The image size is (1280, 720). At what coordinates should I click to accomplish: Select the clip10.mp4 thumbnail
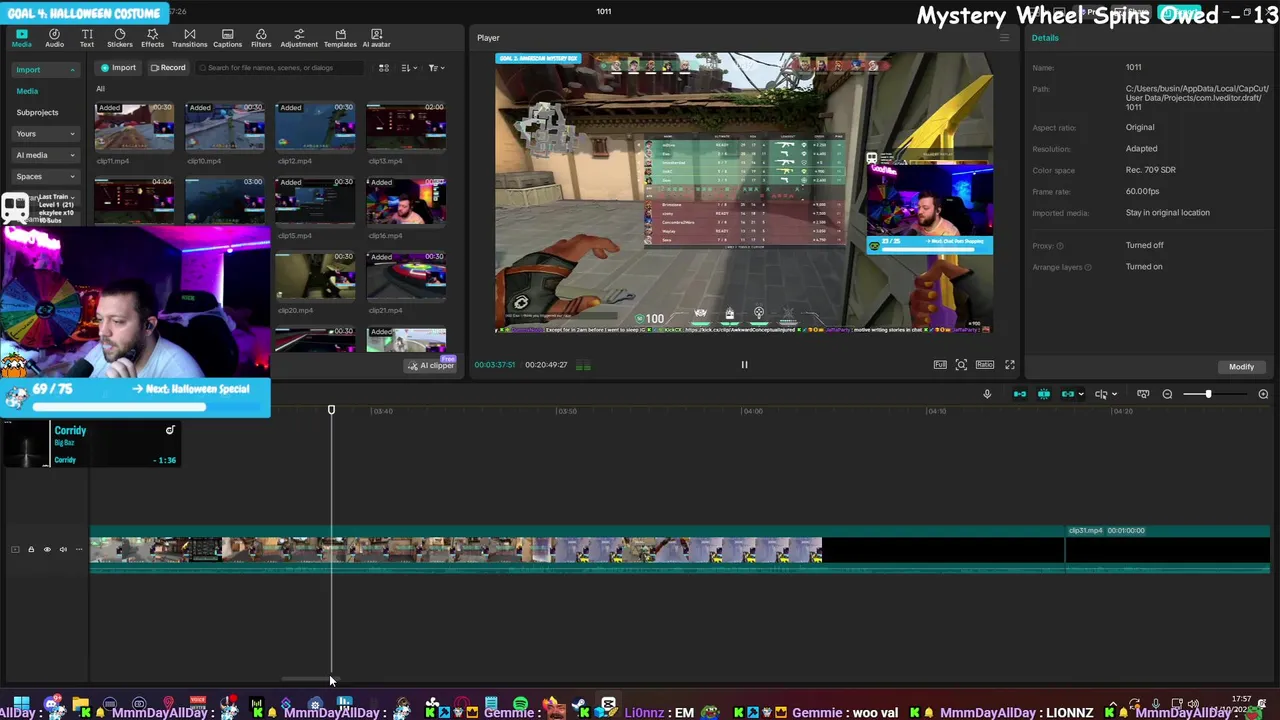pos(224,127)
